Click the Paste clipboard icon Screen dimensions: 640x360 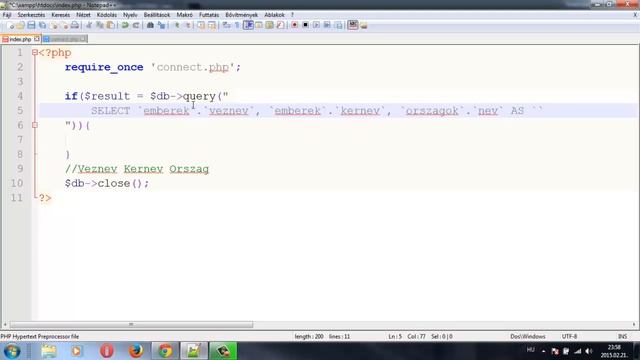point(110,25)
